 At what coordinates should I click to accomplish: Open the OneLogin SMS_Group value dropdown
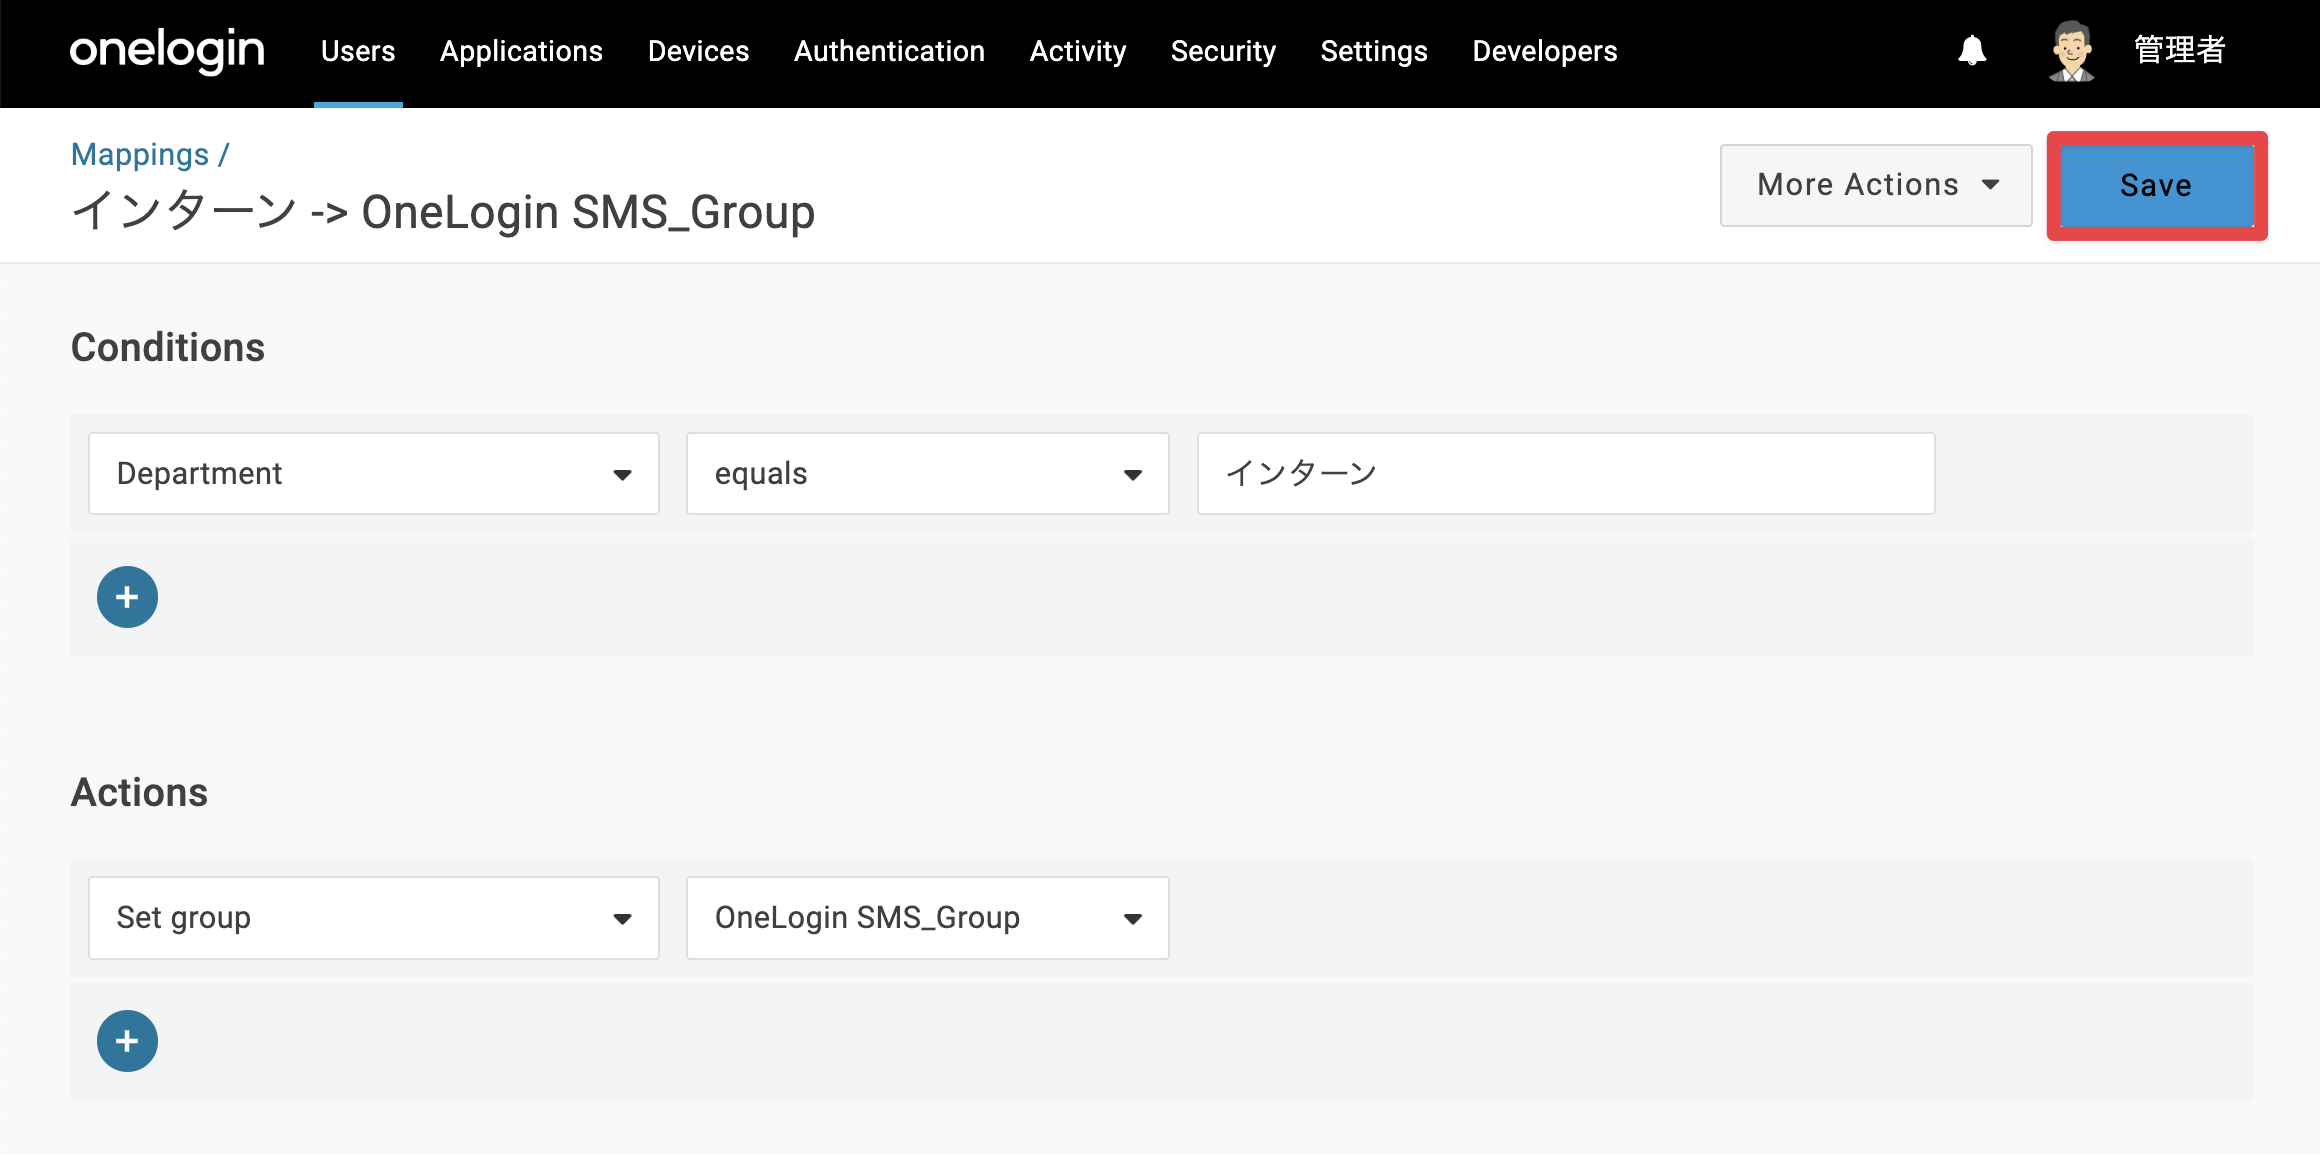coord(928,918)
